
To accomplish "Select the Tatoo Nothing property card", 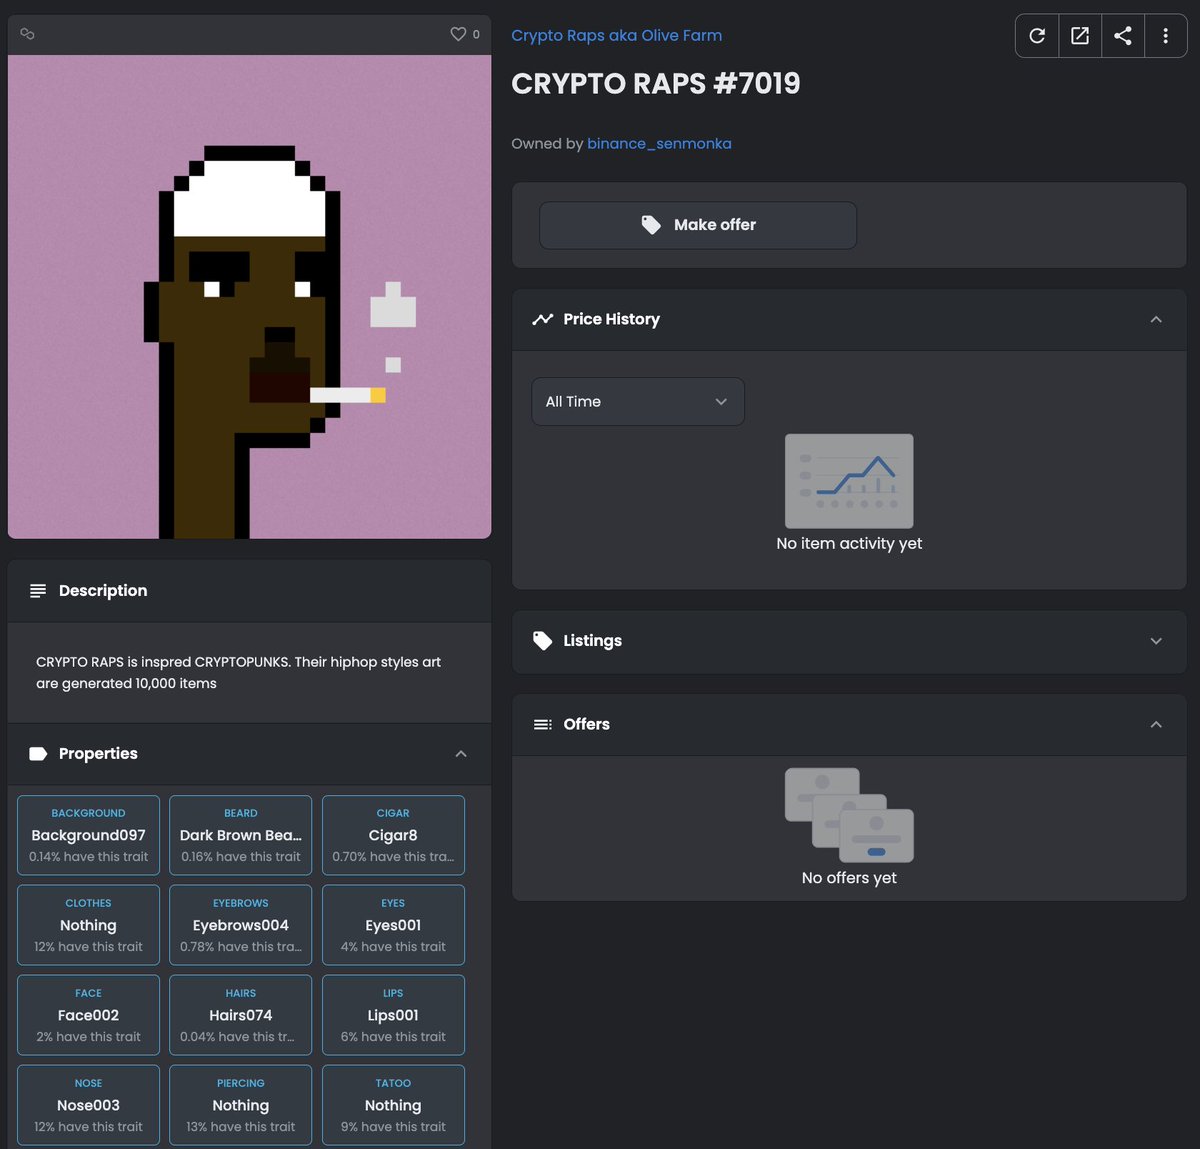I will tap(393, 1105).
